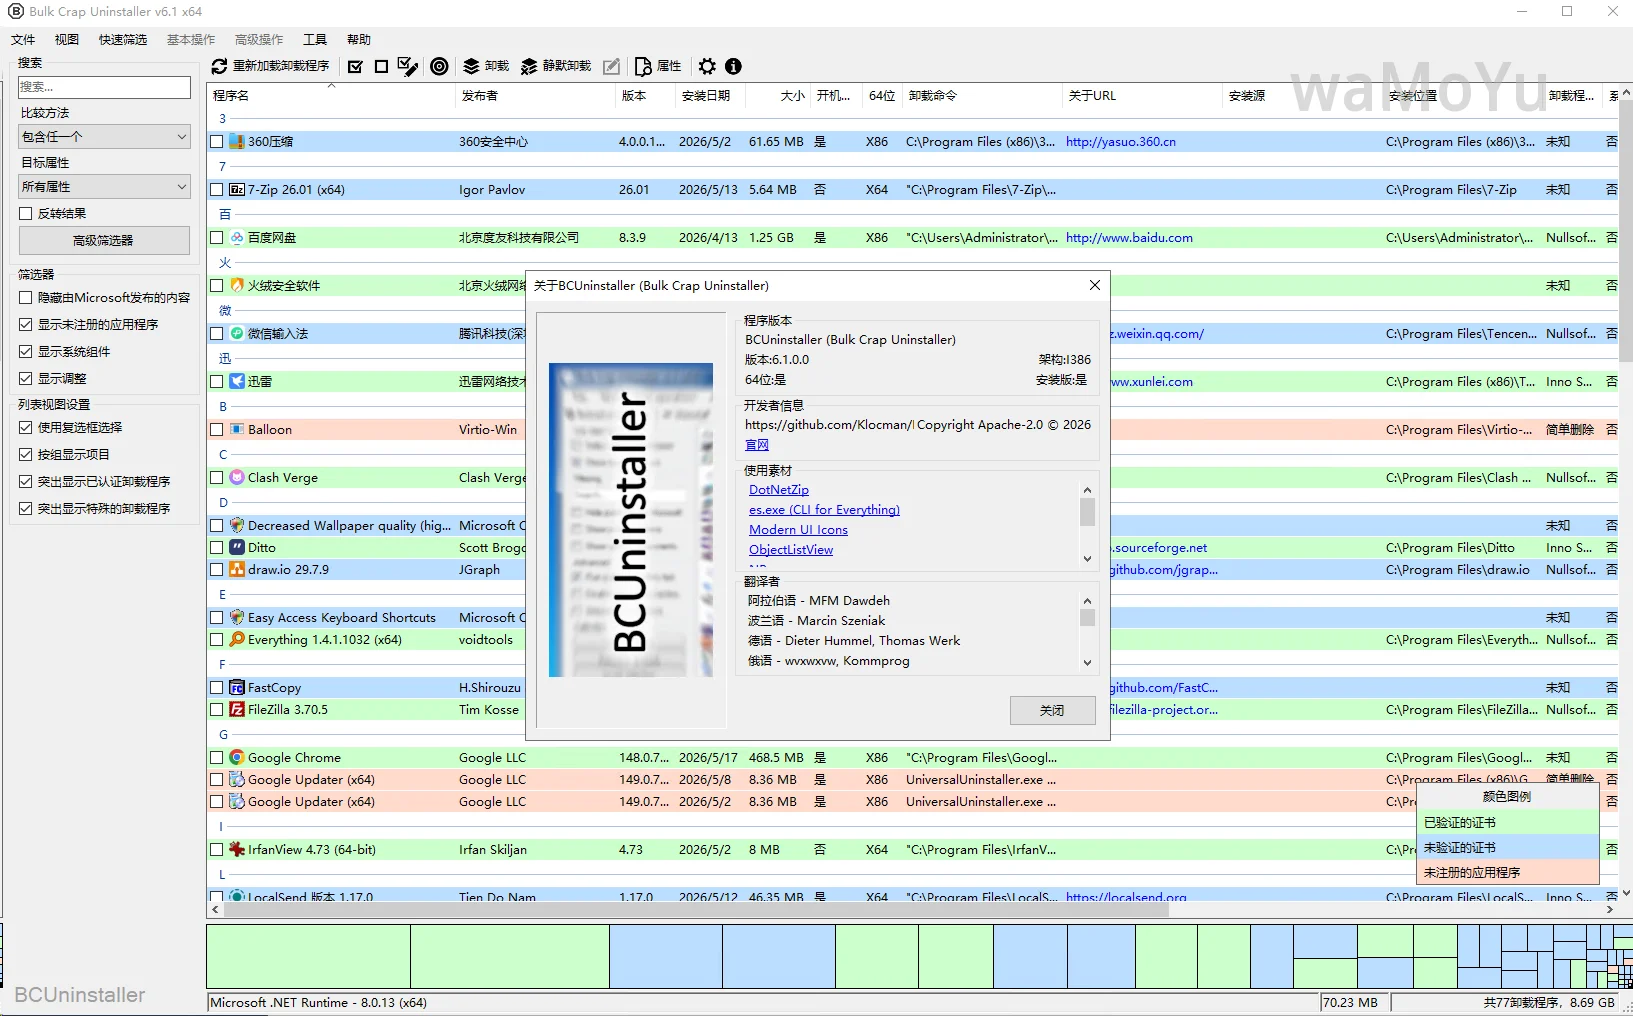Click the Clash Verge cat icon

coord(237,478)
